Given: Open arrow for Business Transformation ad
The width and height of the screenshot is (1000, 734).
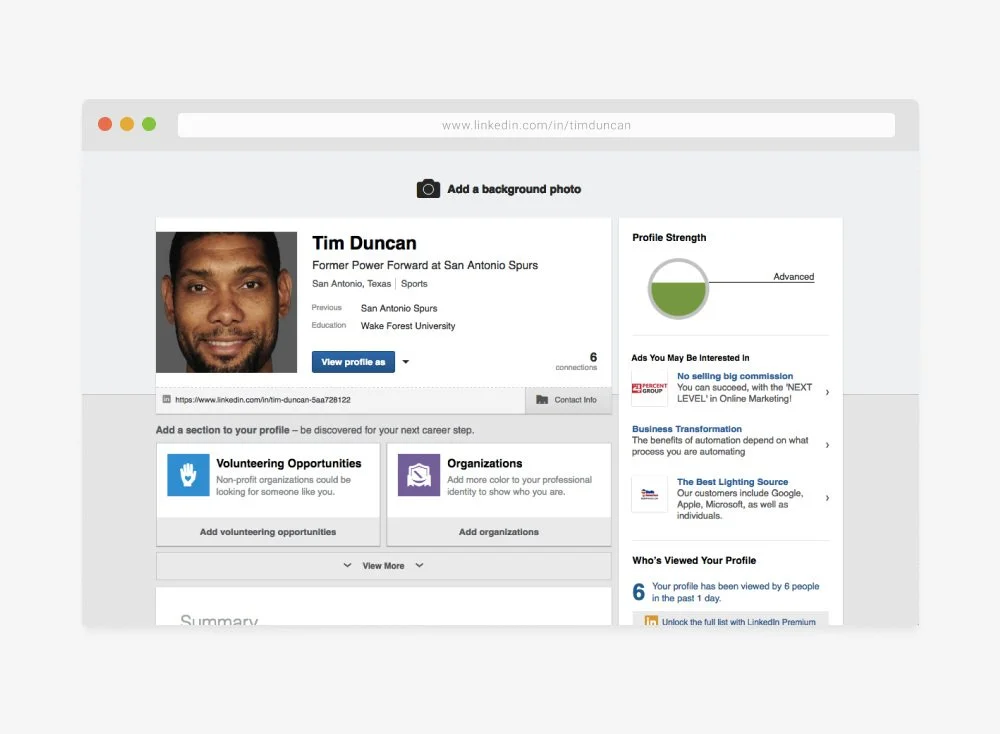Looking at the screenshot, I should tap(827, 445).
